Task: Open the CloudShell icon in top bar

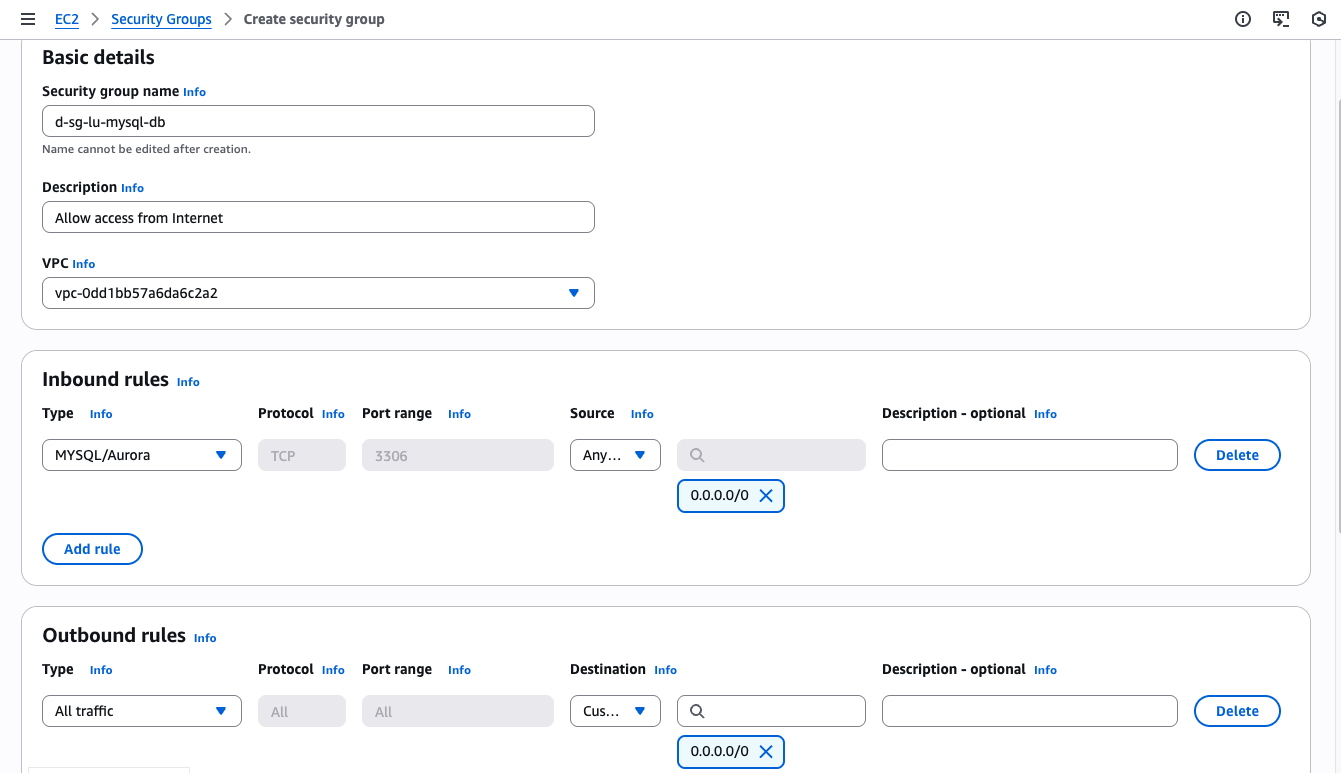Action: point(1281,19)
